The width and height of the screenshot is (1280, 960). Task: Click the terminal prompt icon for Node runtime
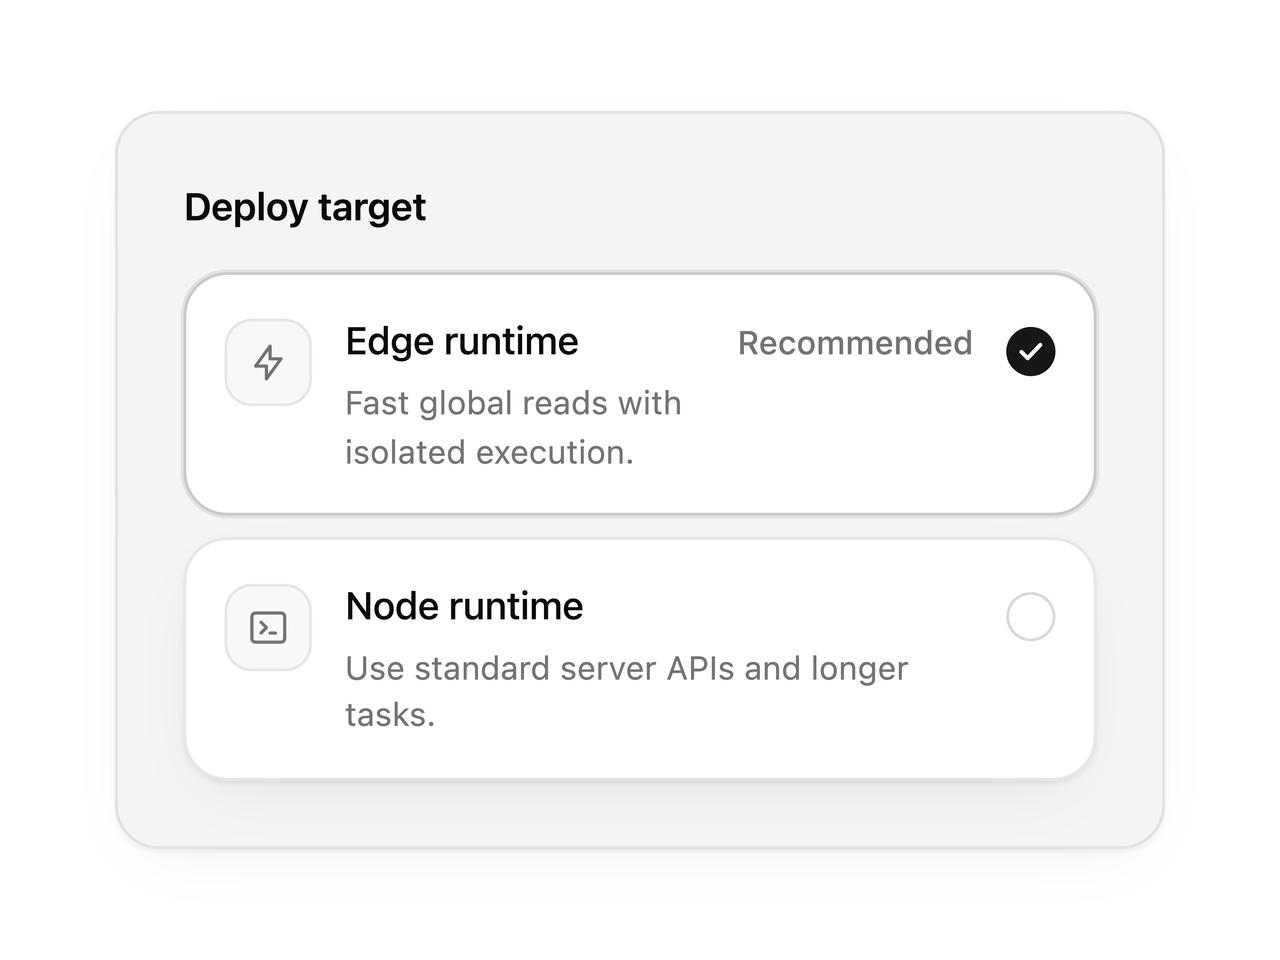tap(268, 628)
